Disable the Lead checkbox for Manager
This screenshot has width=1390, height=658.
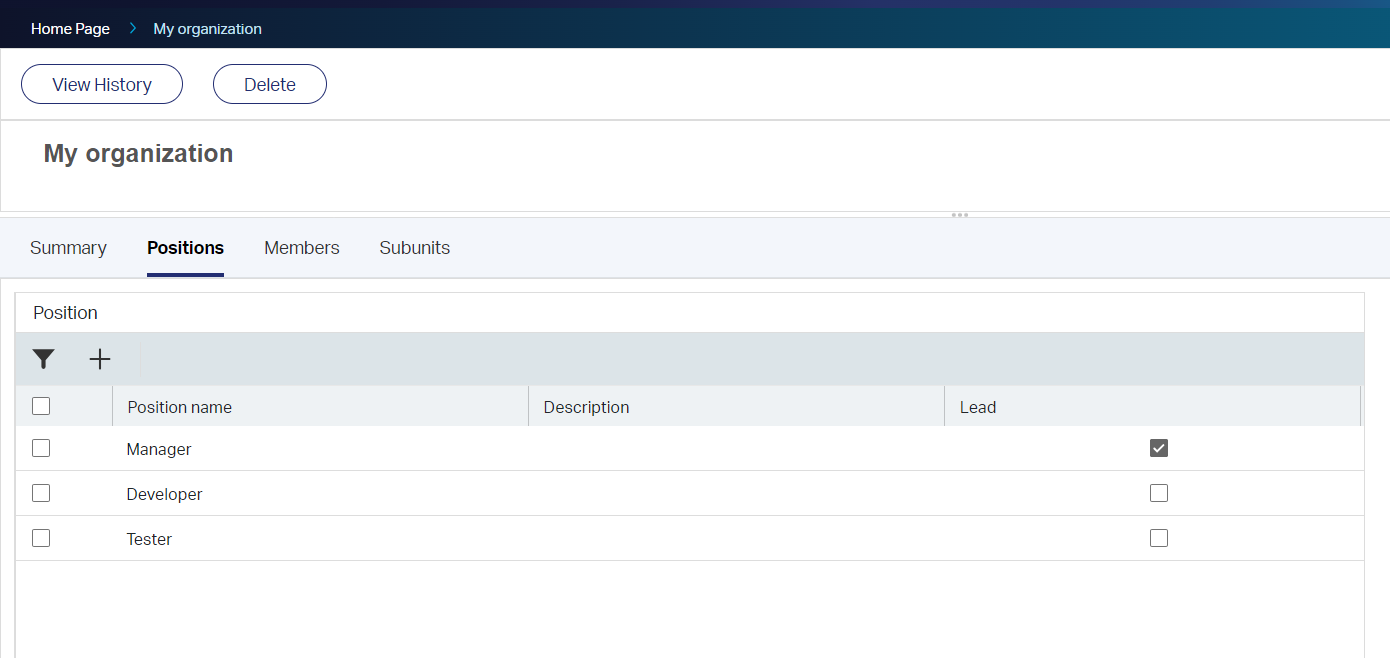pos(1158,448)
